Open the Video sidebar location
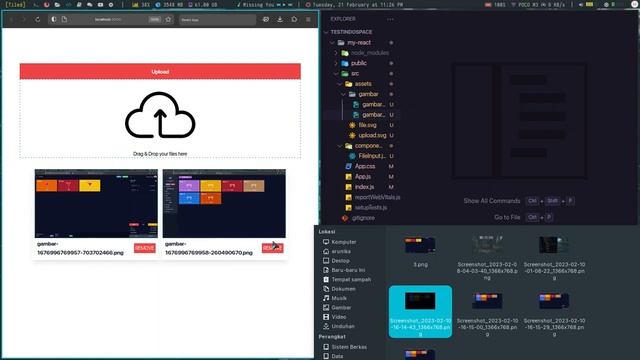The height and width of the screenshot is (360, 640). [338, 317]
